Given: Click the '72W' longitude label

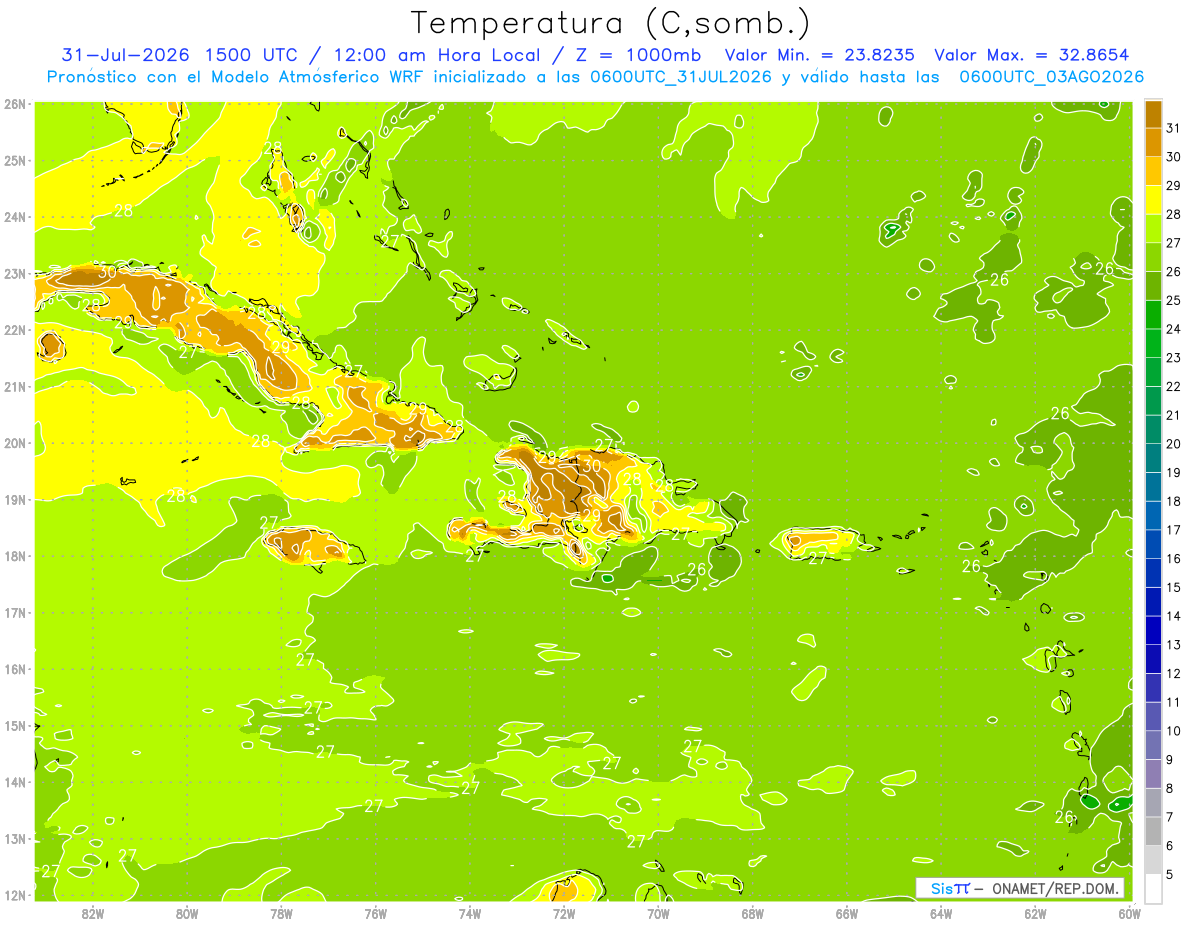Looking at the screenshot, I should 564,914.
